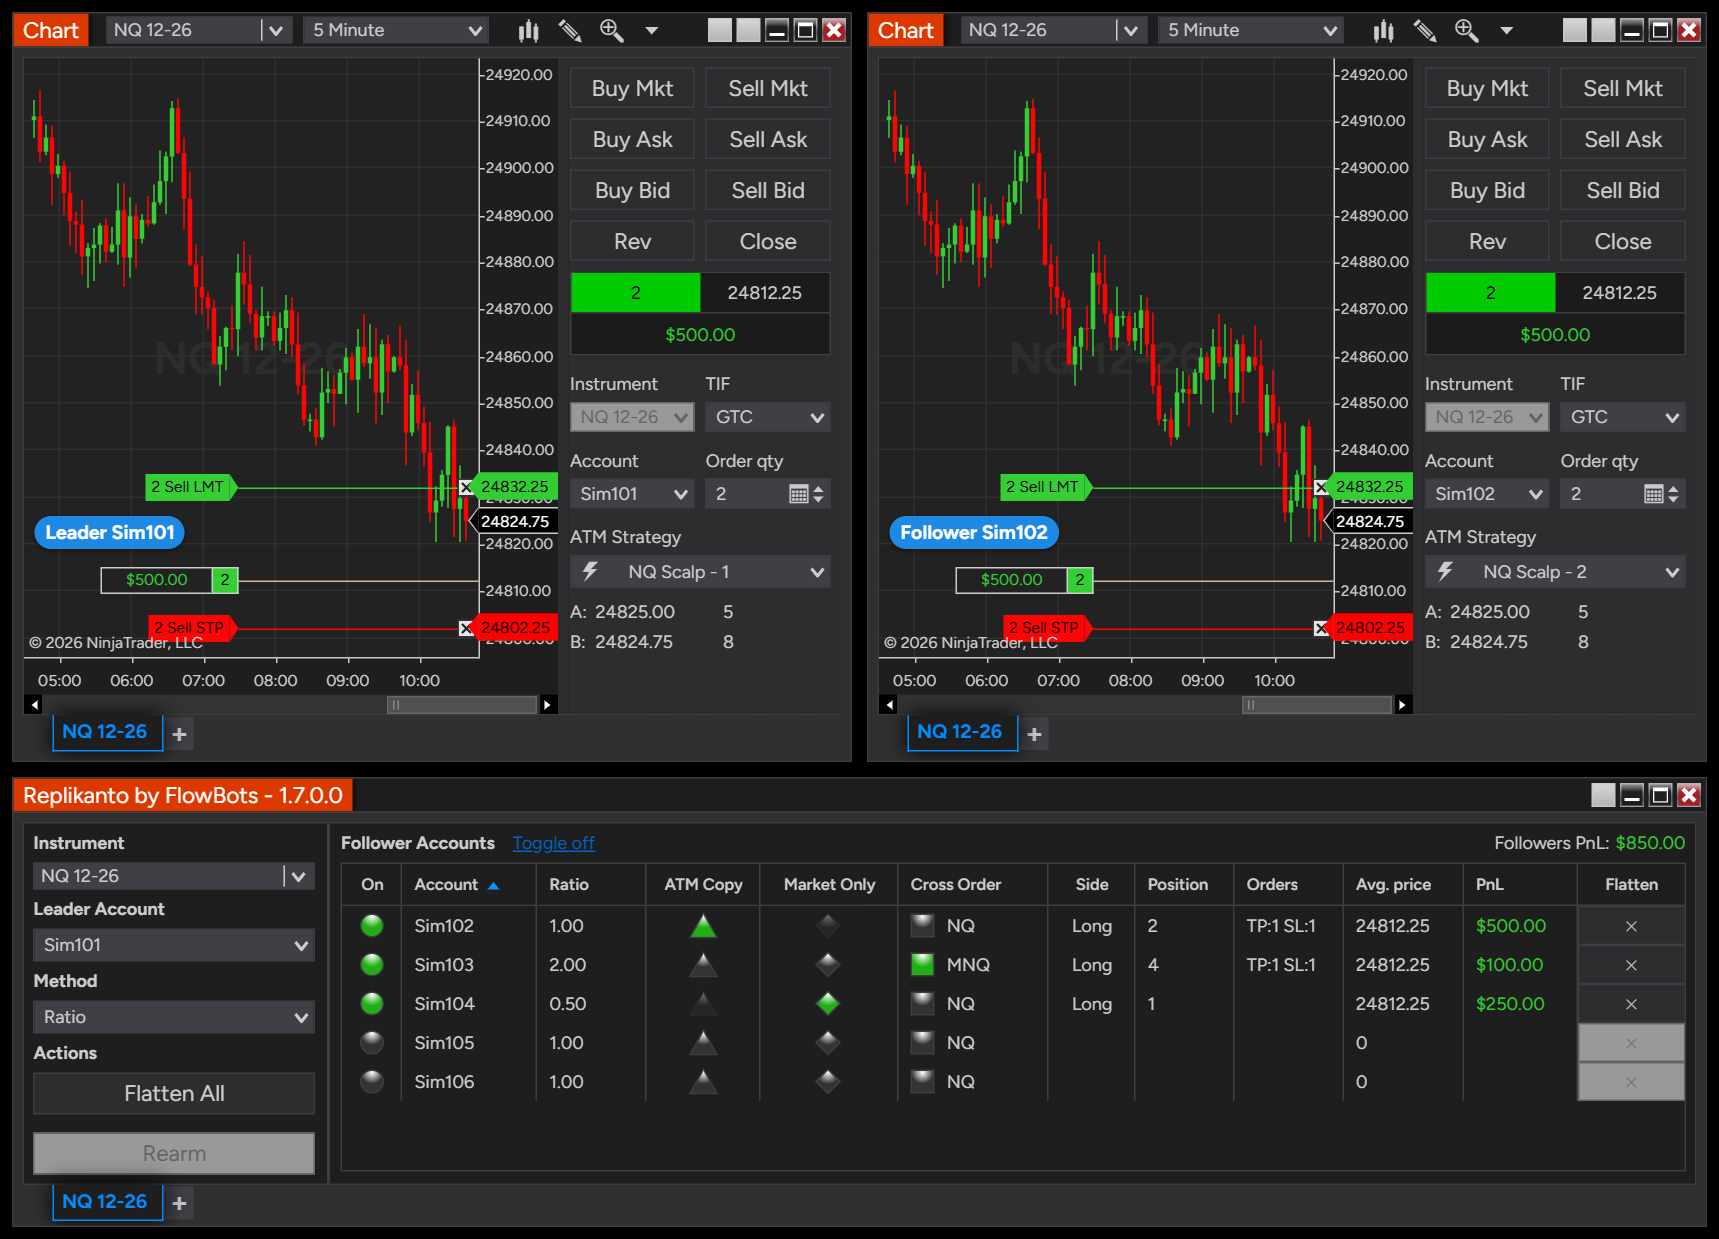Click Buy Mkt in left chart trader
Screen dimensions: 1719x1239
click(632, 88)
